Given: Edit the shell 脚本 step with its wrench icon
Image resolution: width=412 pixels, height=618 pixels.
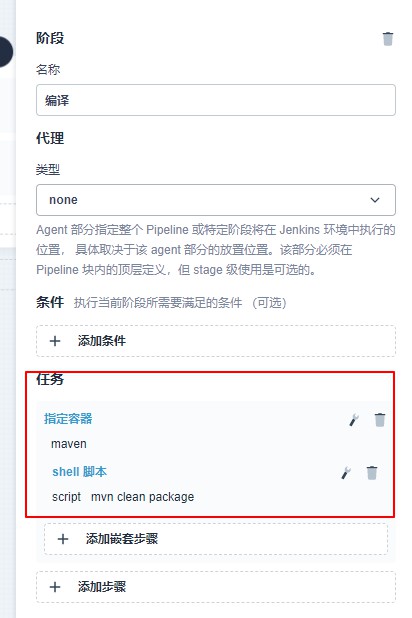Looking at the screenshot, I should (346, 473).
